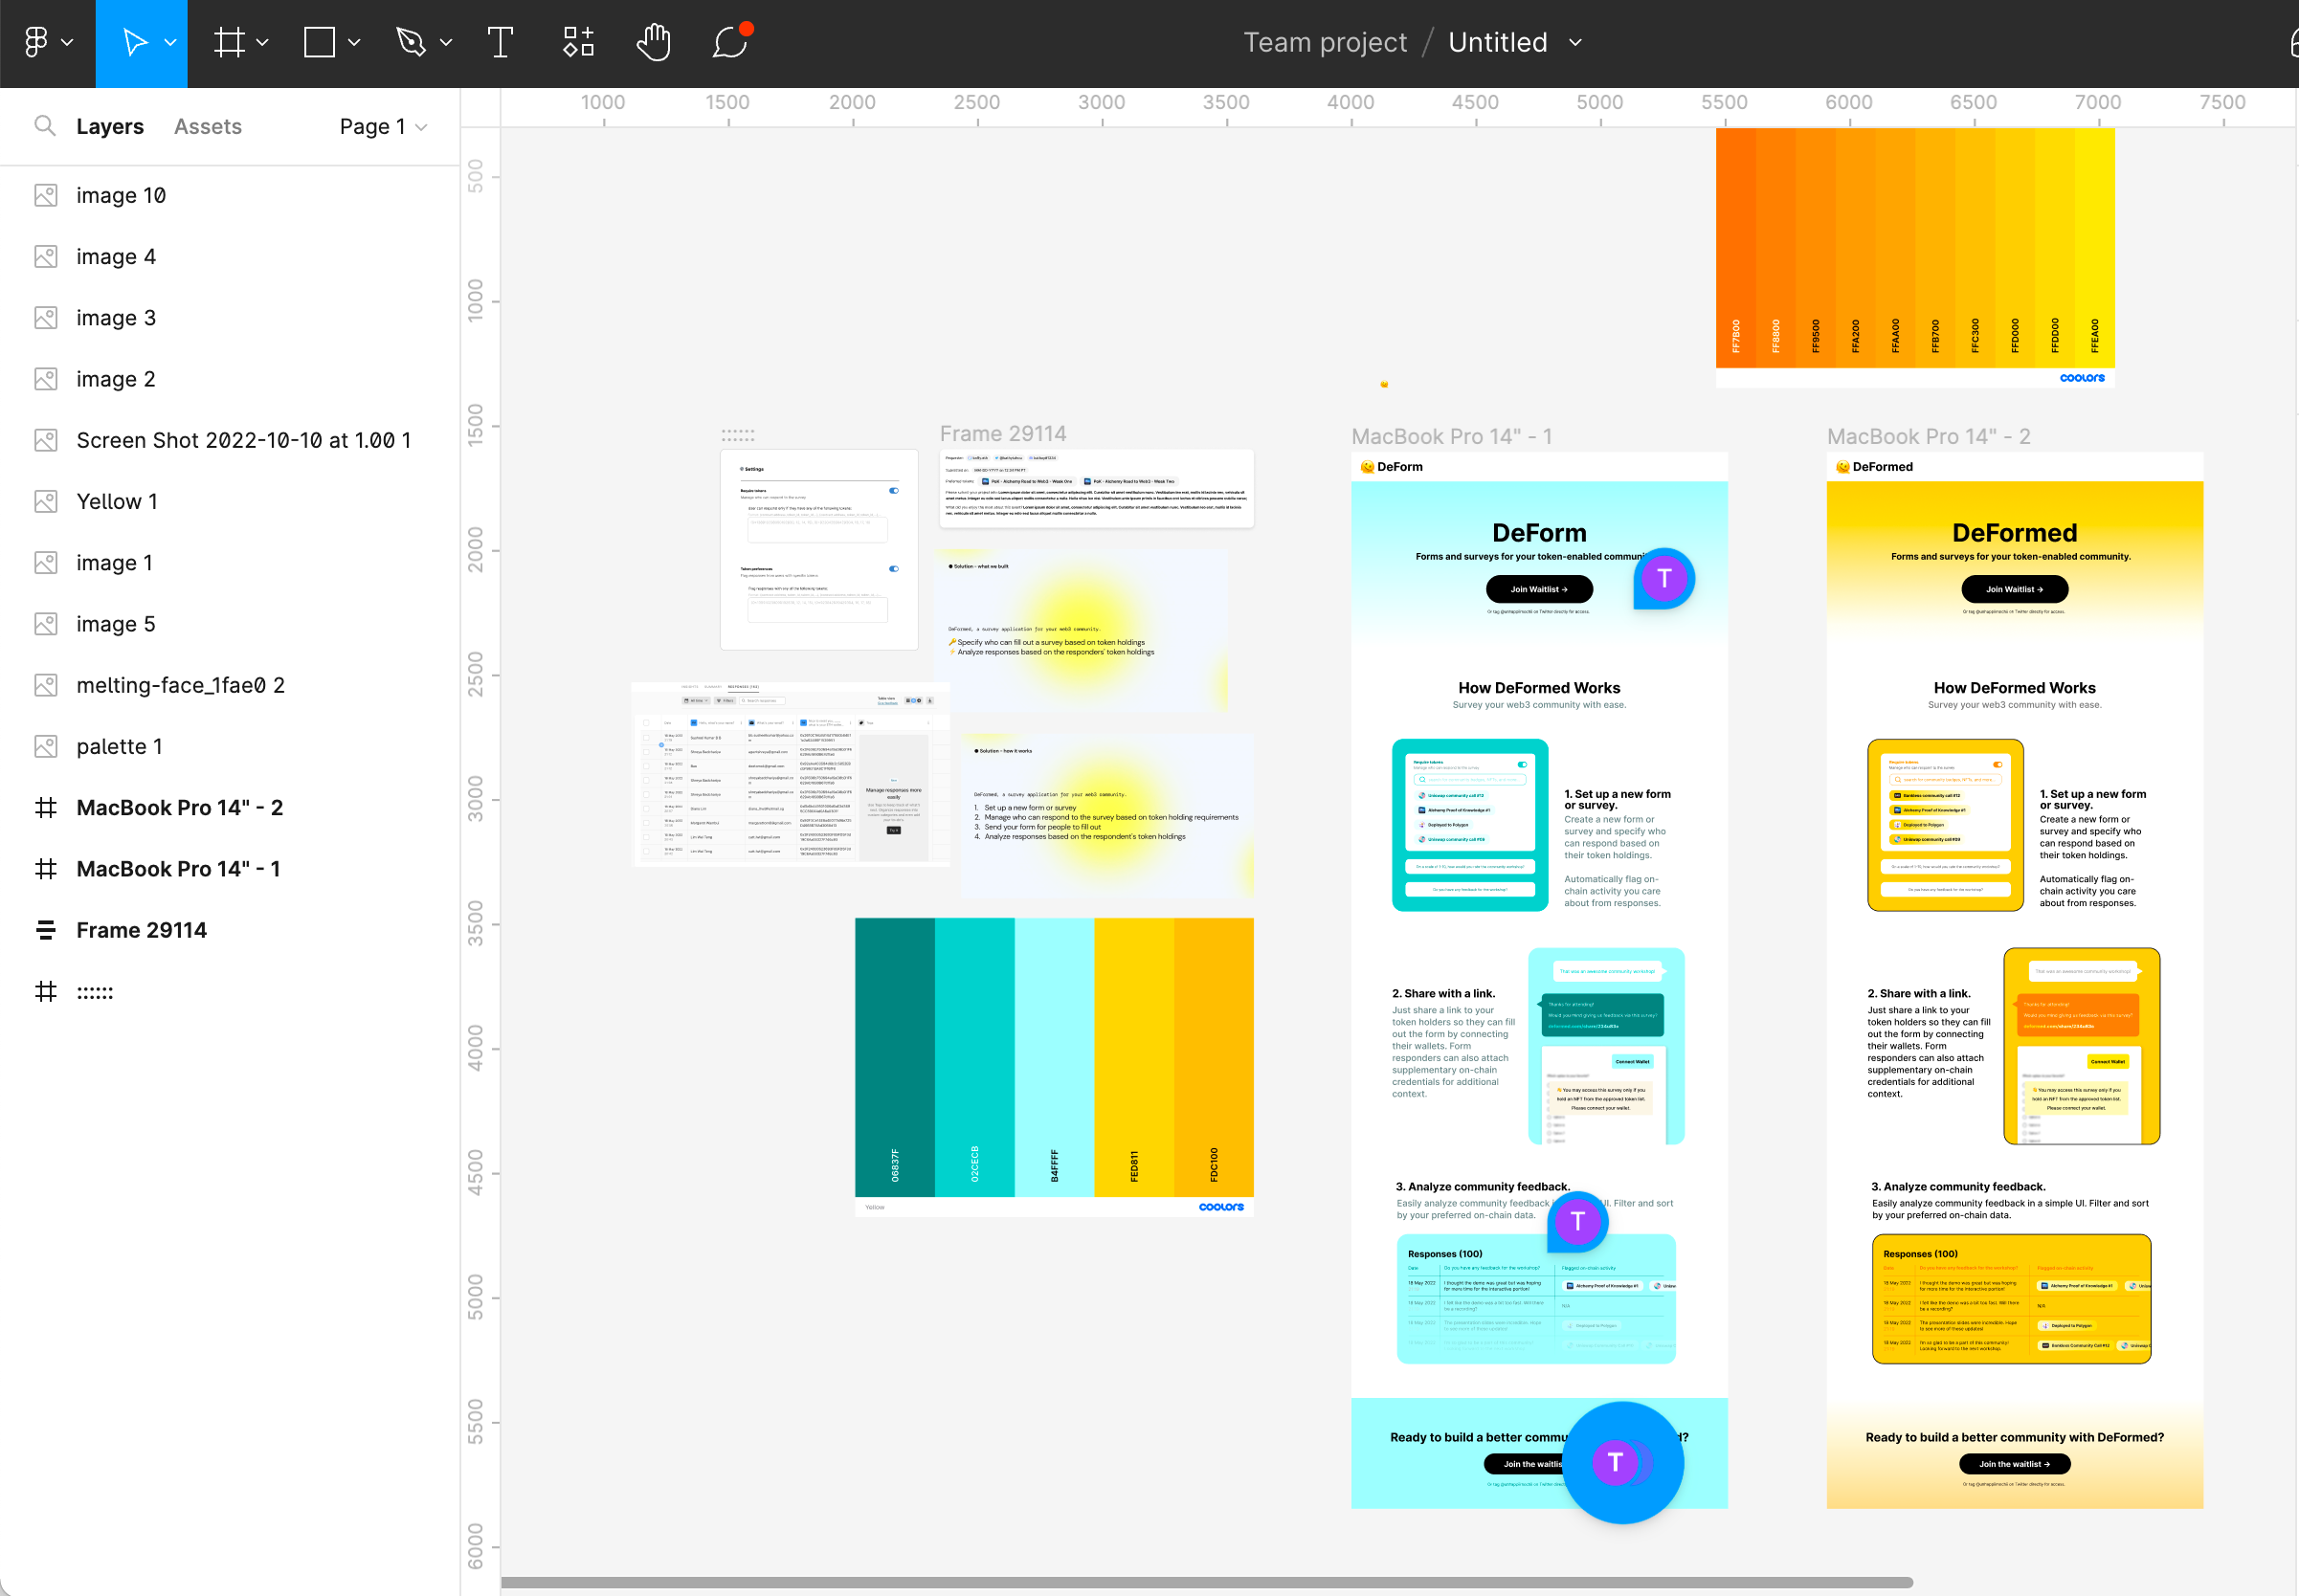Open the file name Untitled dropdown chevron
Screen dimensions: 2299x1596
1576,42
